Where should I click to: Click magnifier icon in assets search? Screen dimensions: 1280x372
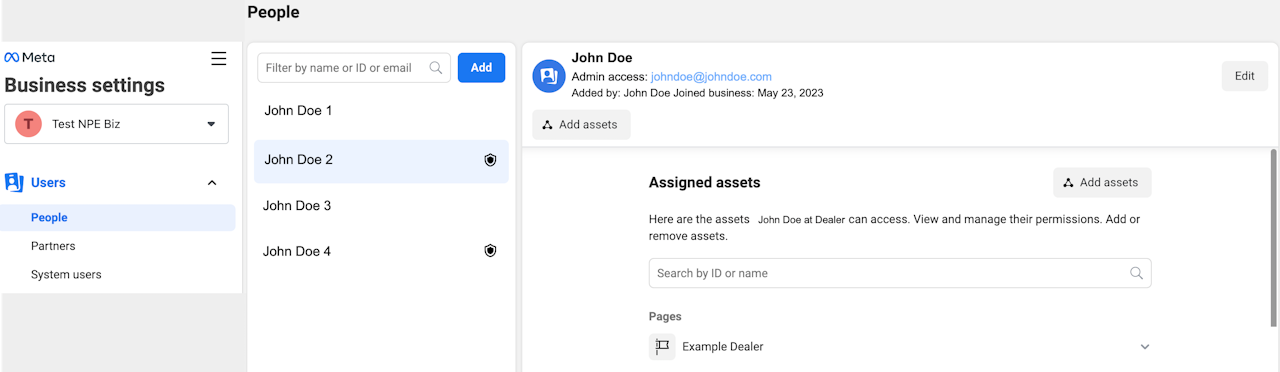(x=1136, y=273)
